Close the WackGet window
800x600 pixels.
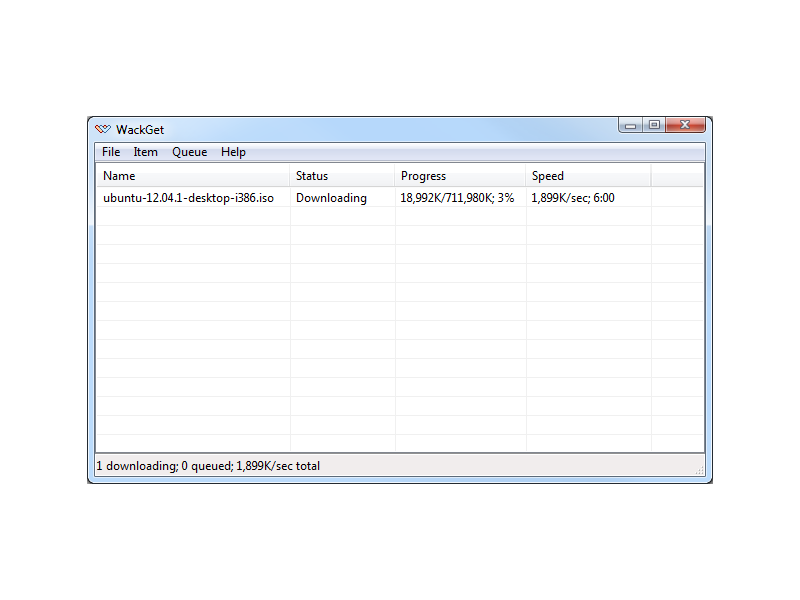tap(685, 126)
